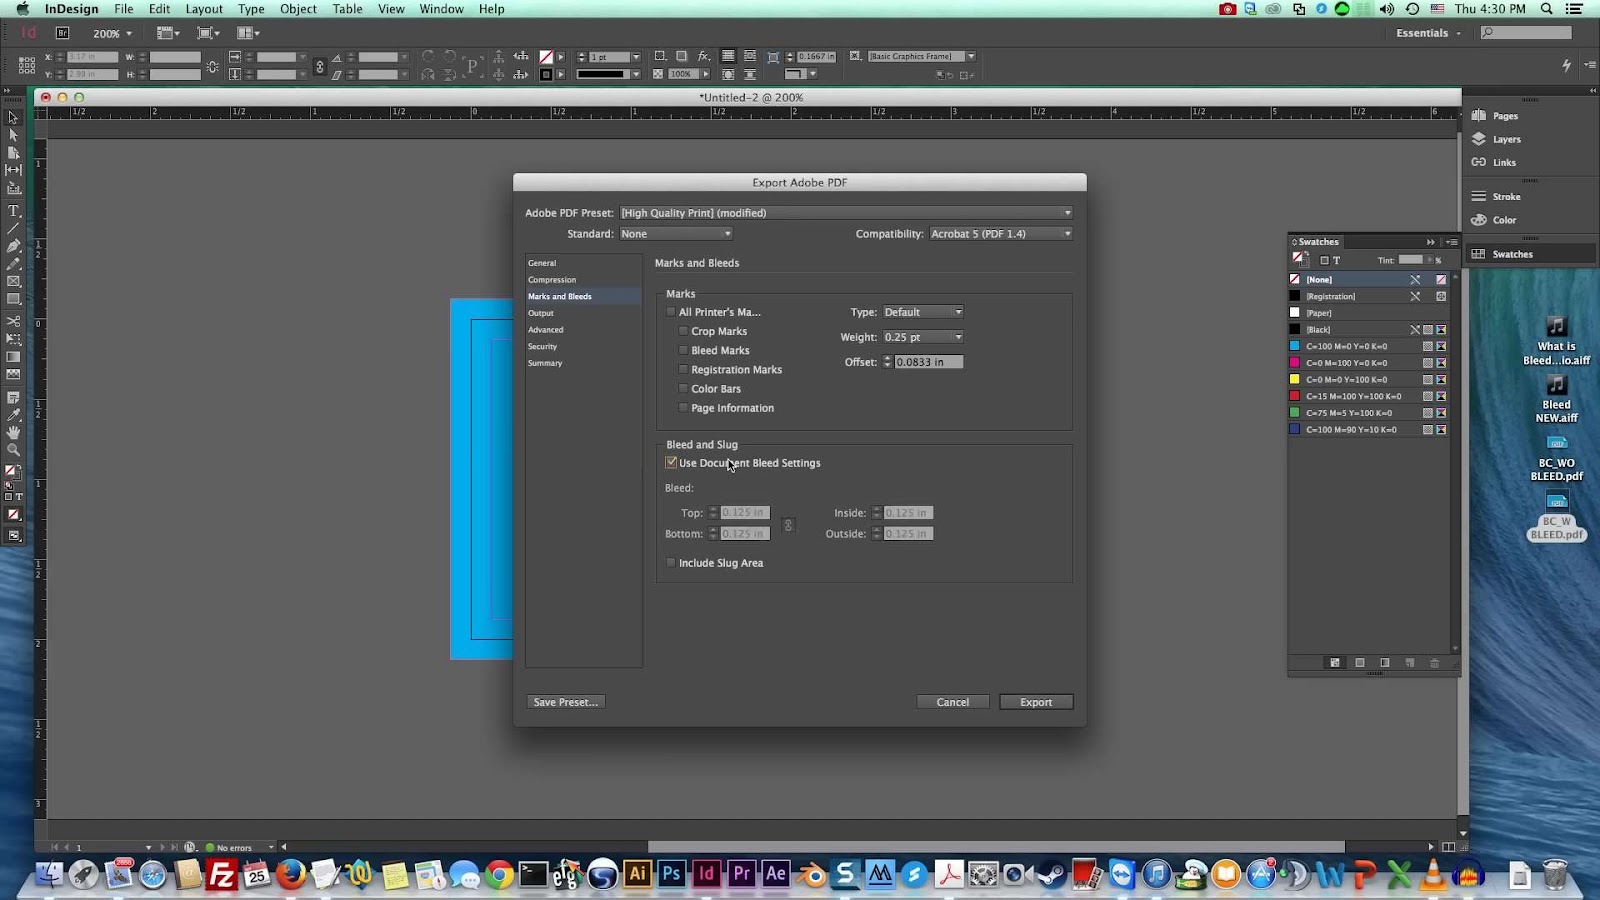Viewport: 1600px width, 900px height.
Task: Open the marks Weight dropdown
Action: (923, 337)
